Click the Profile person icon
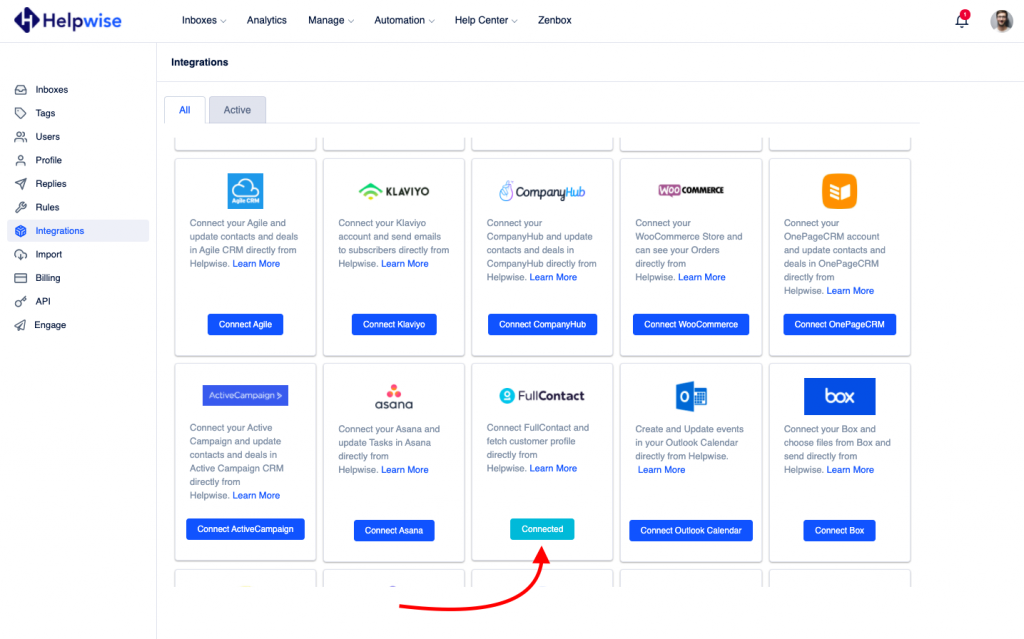 (x=21, y=160)
